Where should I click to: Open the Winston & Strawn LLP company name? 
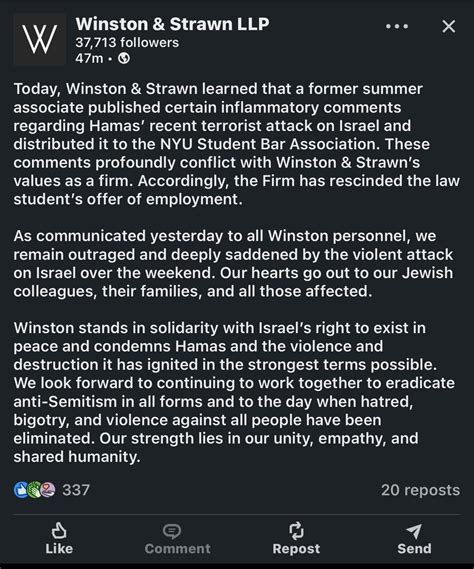[172, 24]
